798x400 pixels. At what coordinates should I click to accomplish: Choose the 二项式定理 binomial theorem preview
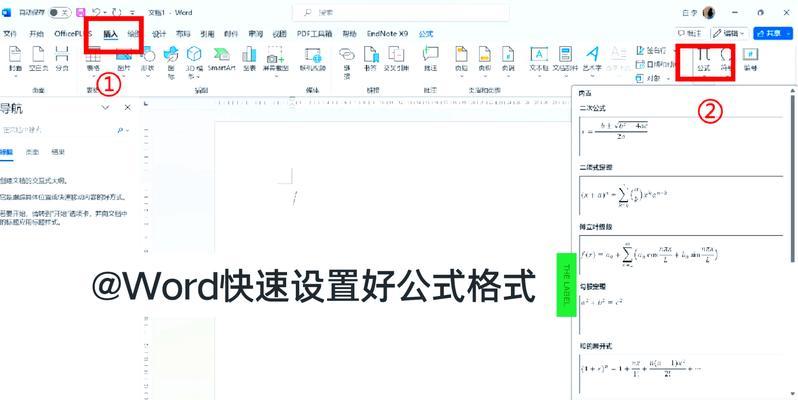point(681,195)
